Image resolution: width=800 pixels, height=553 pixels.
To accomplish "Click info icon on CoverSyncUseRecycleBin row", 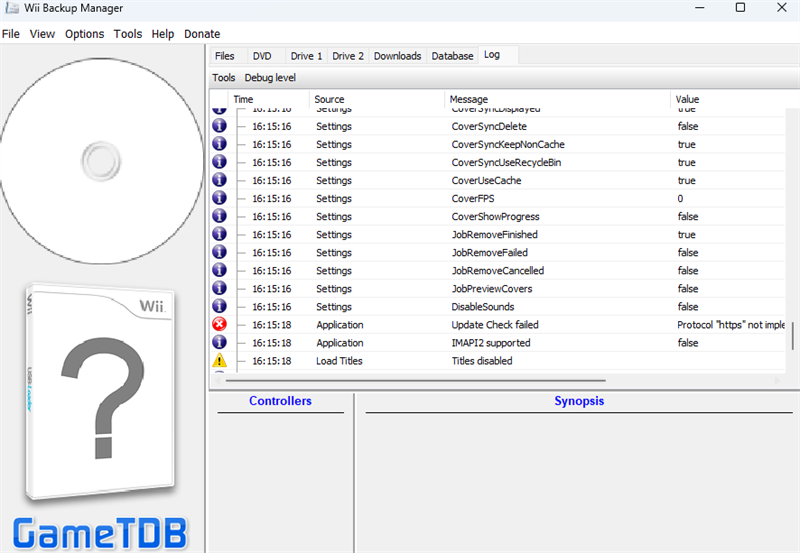I will click(x=219, y=162).
